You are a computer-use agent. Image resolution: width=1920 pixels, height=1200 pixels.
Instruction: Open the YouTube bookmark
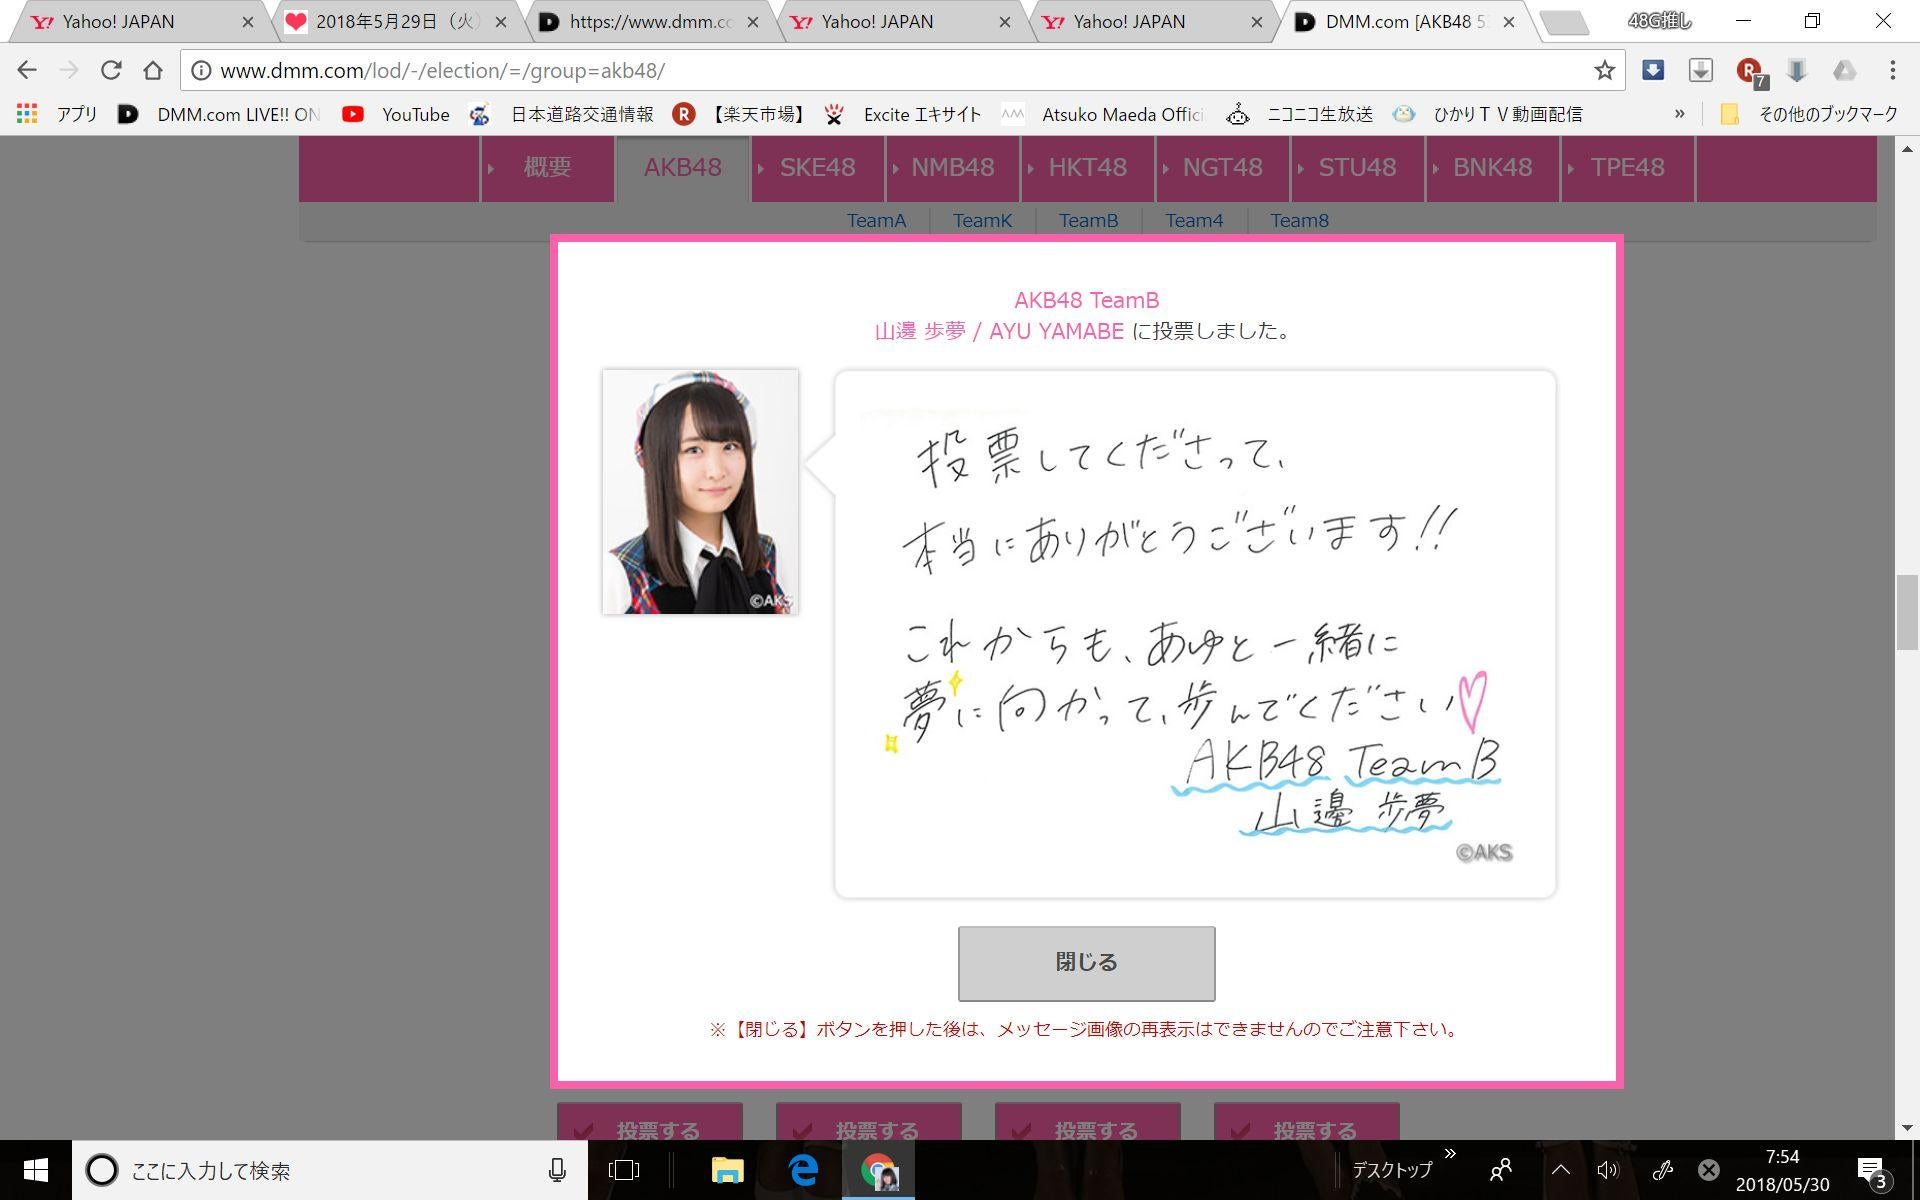[x=396, y=114]
